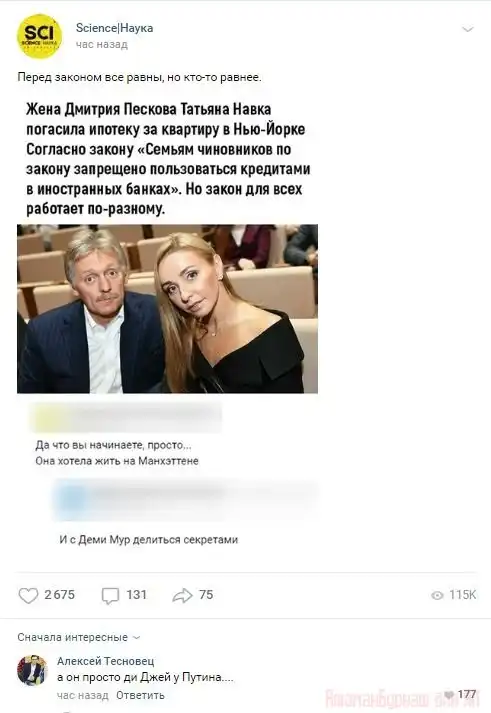Click the post caption 'Перед законом все равны'
The width and height of the screenshot is (491, 713).
coord(139,77)
